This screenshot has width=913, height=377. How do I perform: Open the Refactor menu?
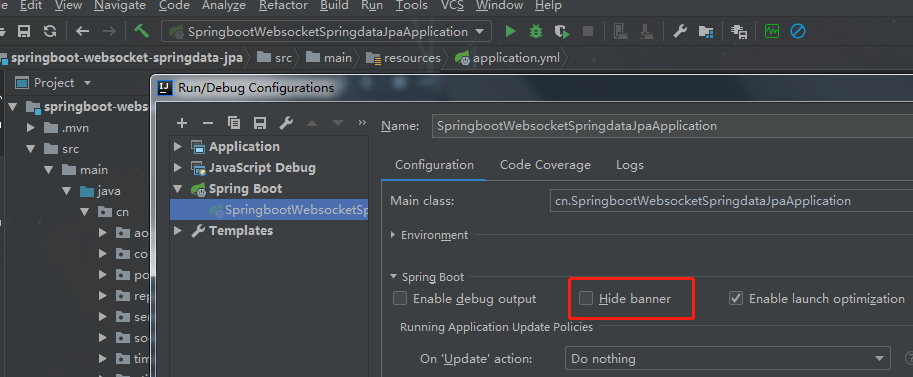[x=283, y=6]
